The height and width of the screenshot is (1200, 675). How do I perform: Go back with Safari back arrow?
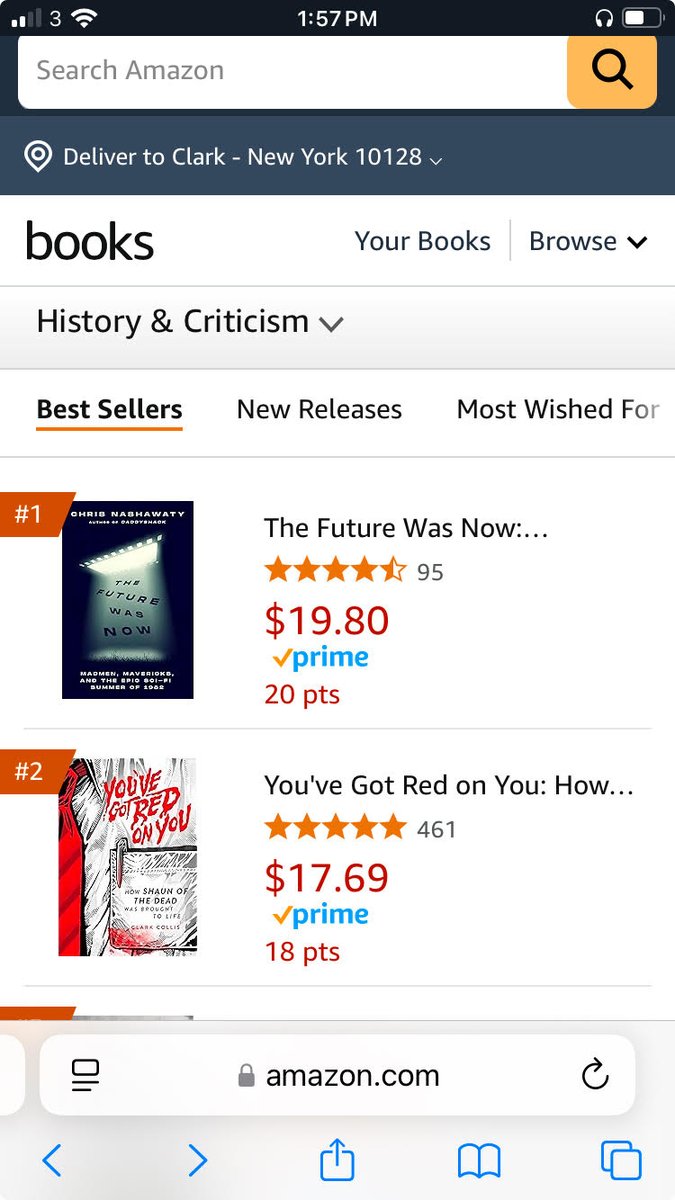click(52, 1160)
